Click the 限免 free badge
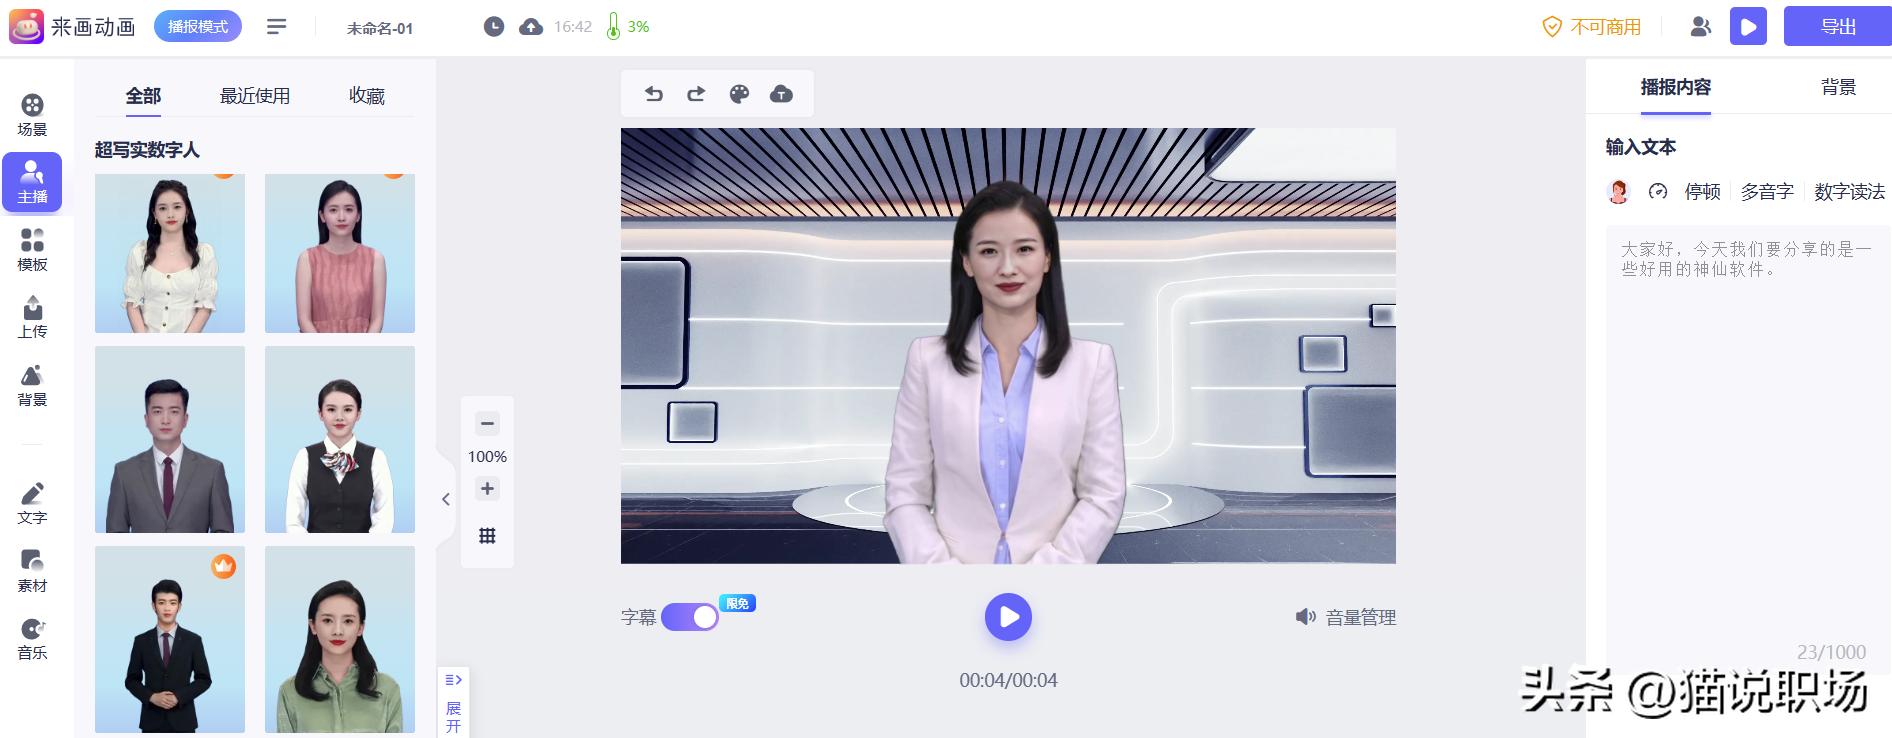Screen dimensions: 1892x738 (x=737, y=603)
